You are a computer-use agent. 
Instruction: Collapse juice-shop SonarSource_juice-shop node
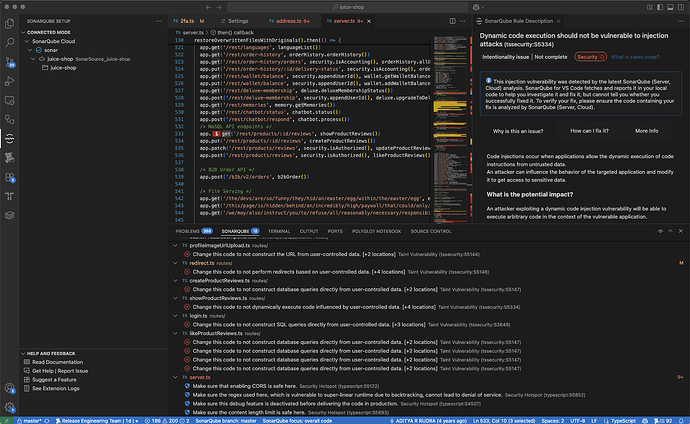coord(34,59)
